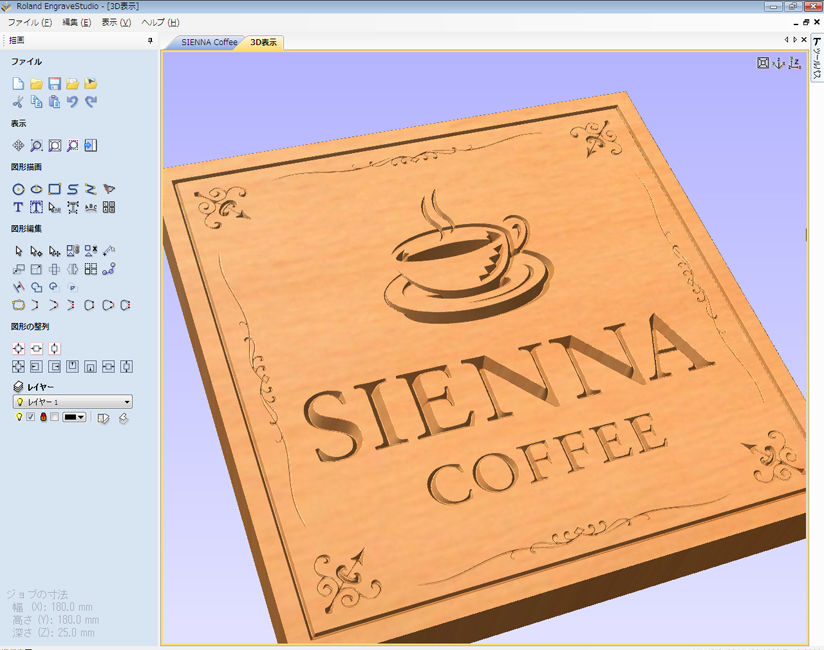824x650 pixels.
Task: Select the Circle drawing tool
Action: tap(18, 188)
